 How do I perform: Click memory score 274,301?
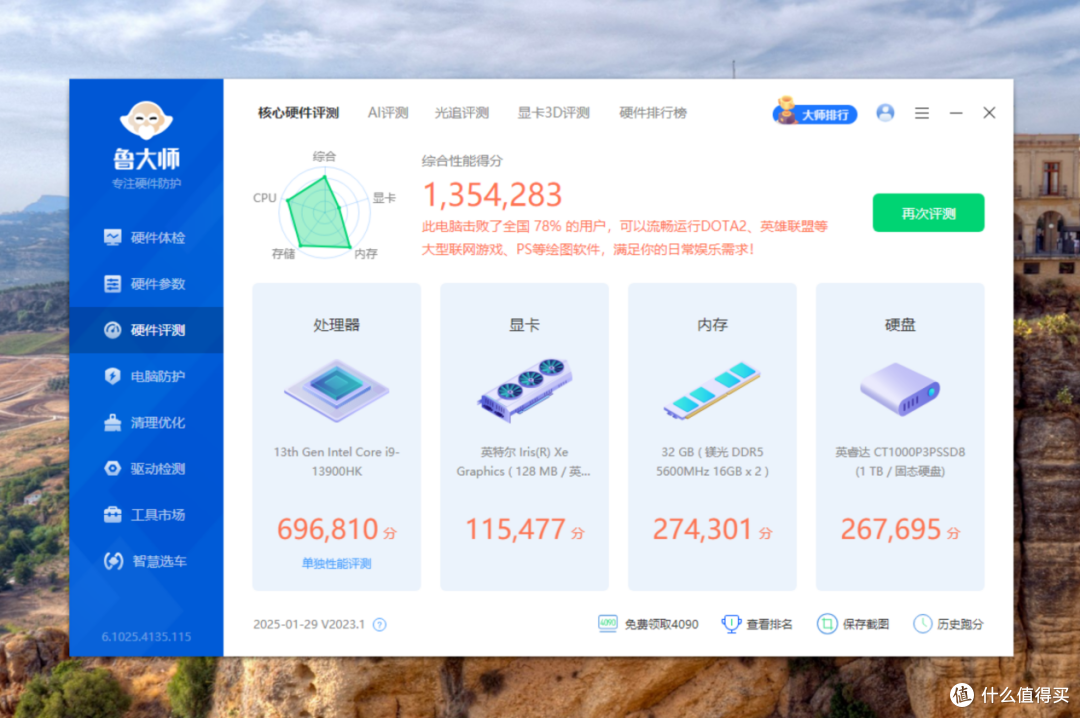point(703,530)
